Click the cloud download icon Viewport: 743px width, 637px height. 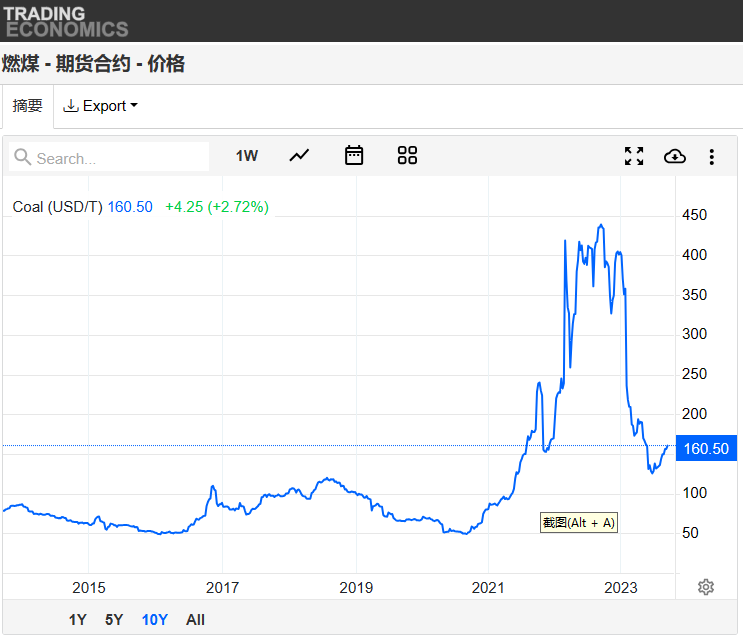click(675, 156)
